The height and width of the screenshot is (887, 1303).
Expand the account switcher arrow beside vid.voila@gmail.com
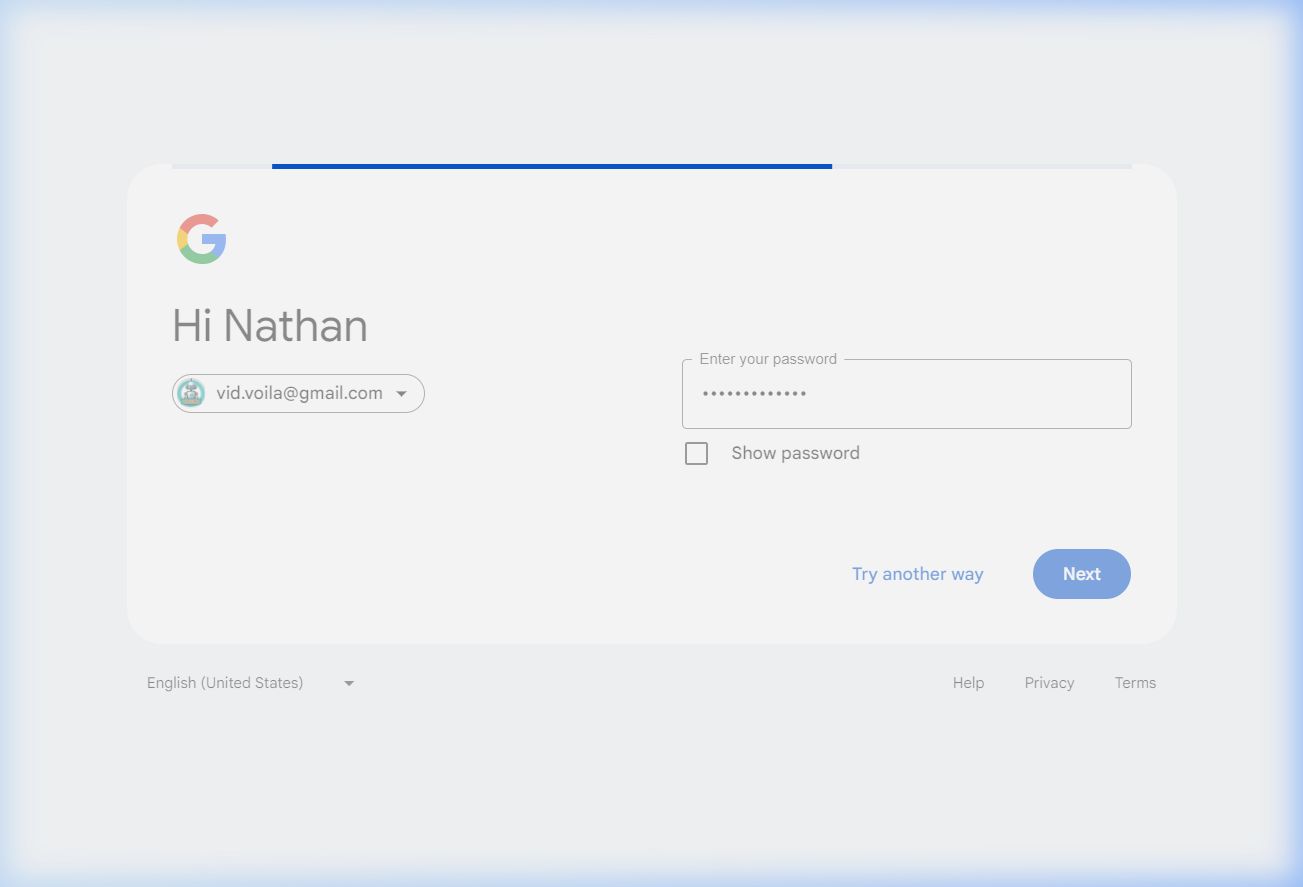[x=402, y=394]
